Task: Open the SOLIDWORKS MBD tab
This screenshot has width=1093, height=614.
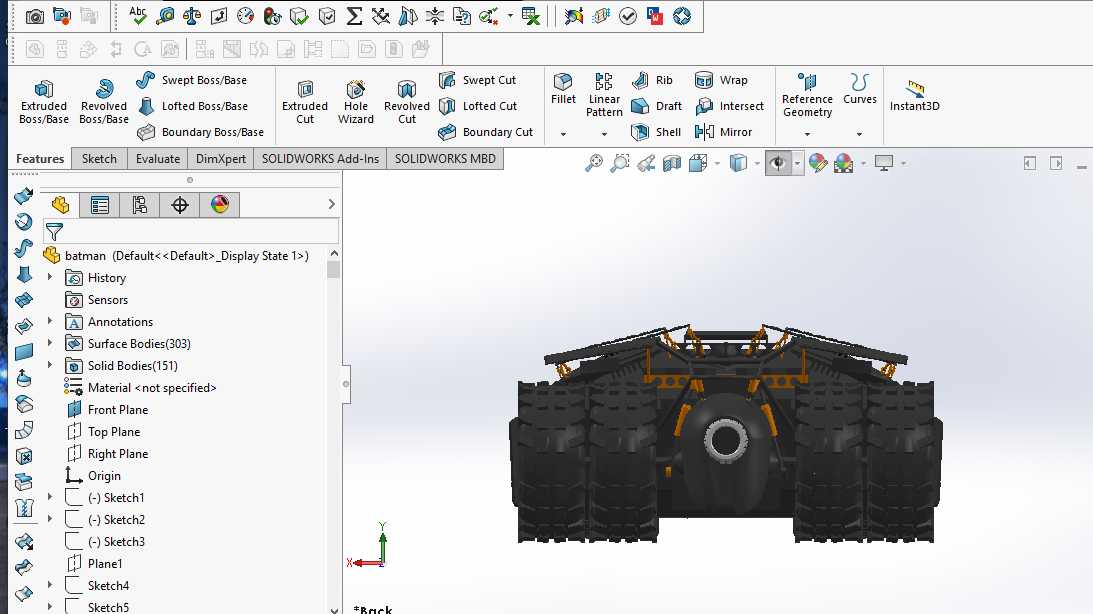Action: pyautogui.click(x=445, y=159)
